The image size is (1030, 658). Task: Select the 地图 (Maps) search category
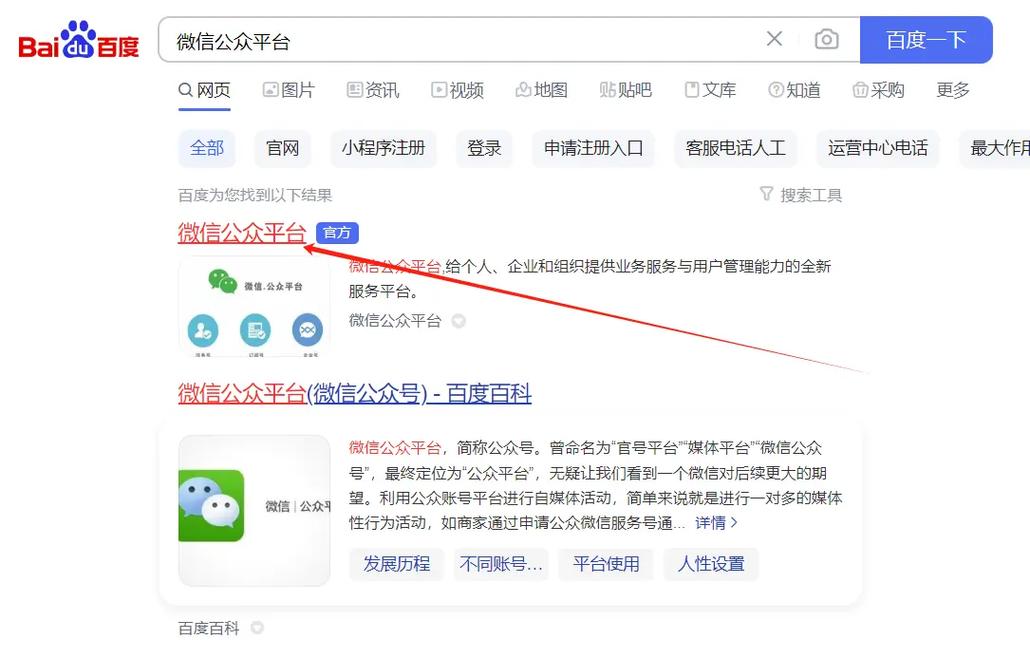(542, 89)
